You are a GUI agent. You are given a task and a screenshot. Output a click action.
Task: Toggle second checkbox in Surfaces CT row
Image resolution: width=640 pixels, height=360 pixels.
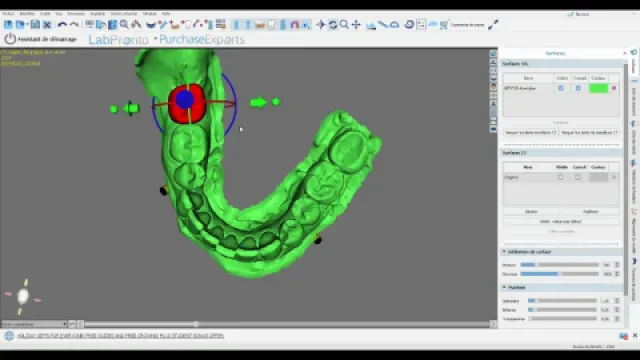pyautogui.click(x=578, y=177)
